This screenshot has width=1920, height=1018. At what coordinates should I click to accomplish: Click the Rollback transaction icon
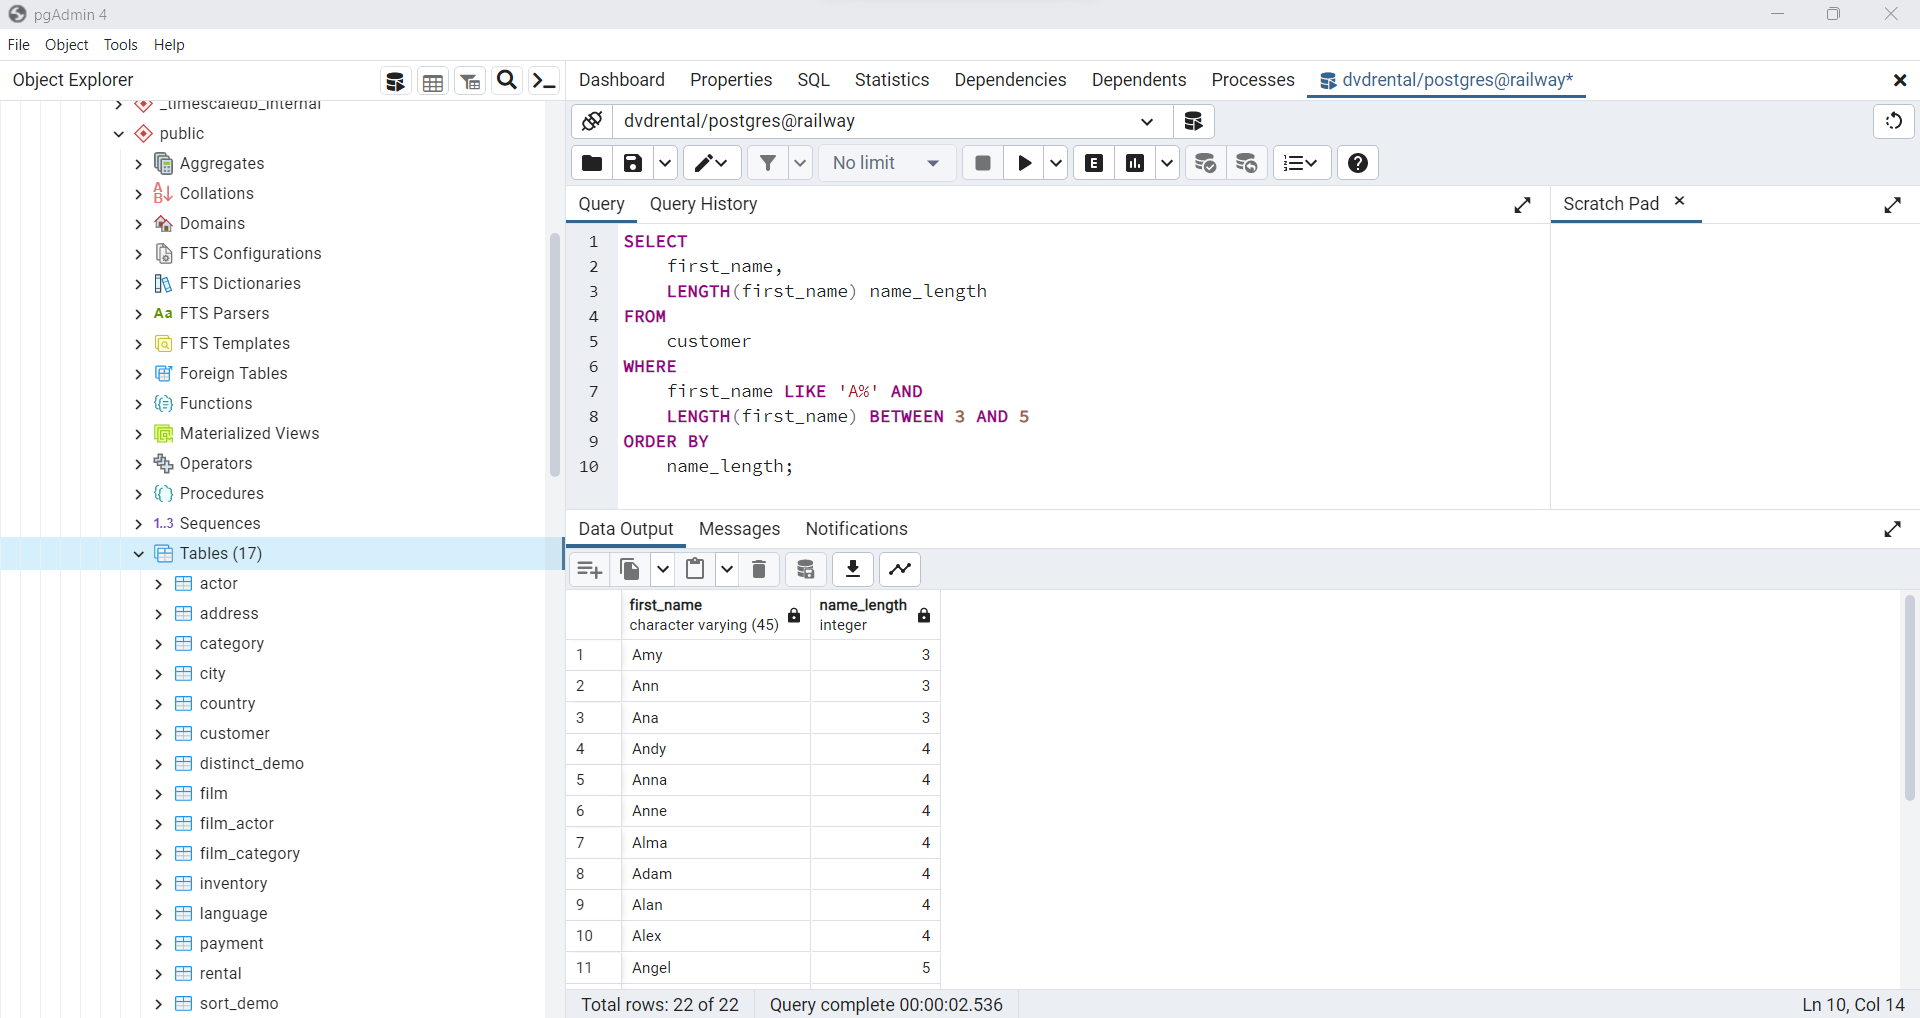point(1247,163)
